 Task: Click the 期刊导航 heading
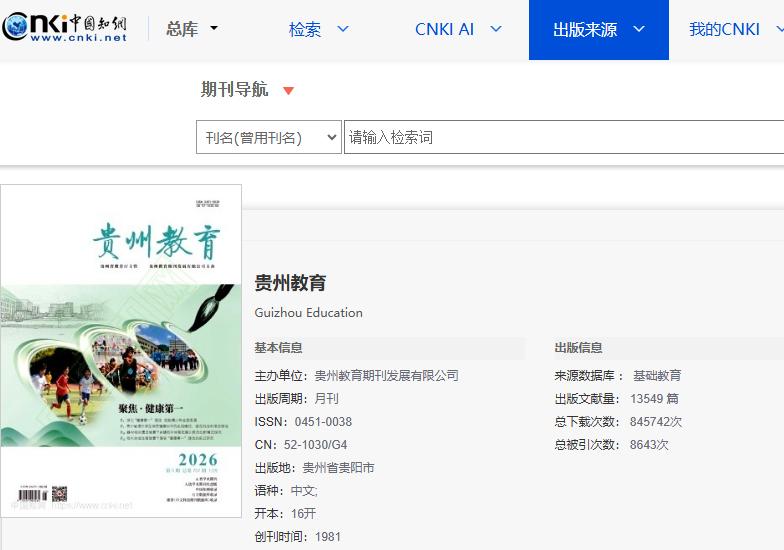(234, 89)
